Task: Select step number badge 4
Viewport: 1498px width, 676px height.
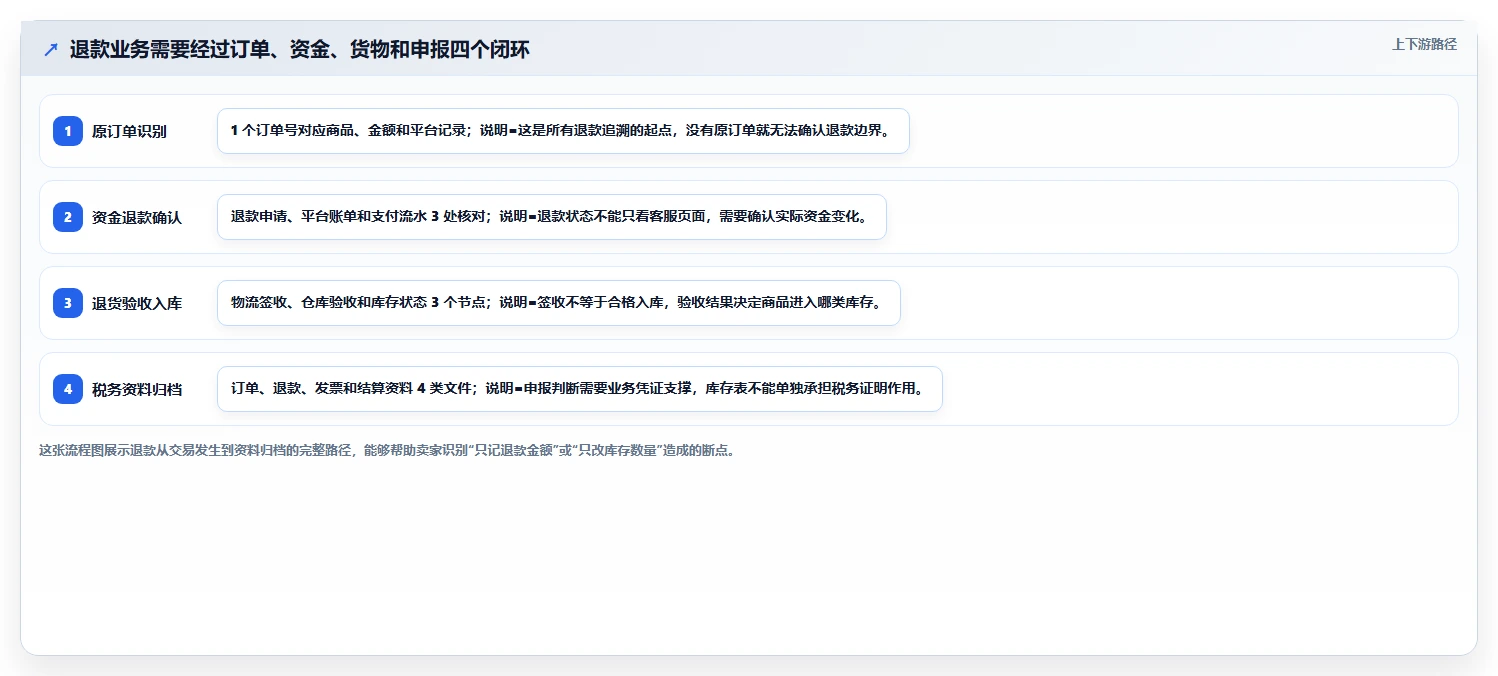Action: pyautogui.click(x=68, y=389)
